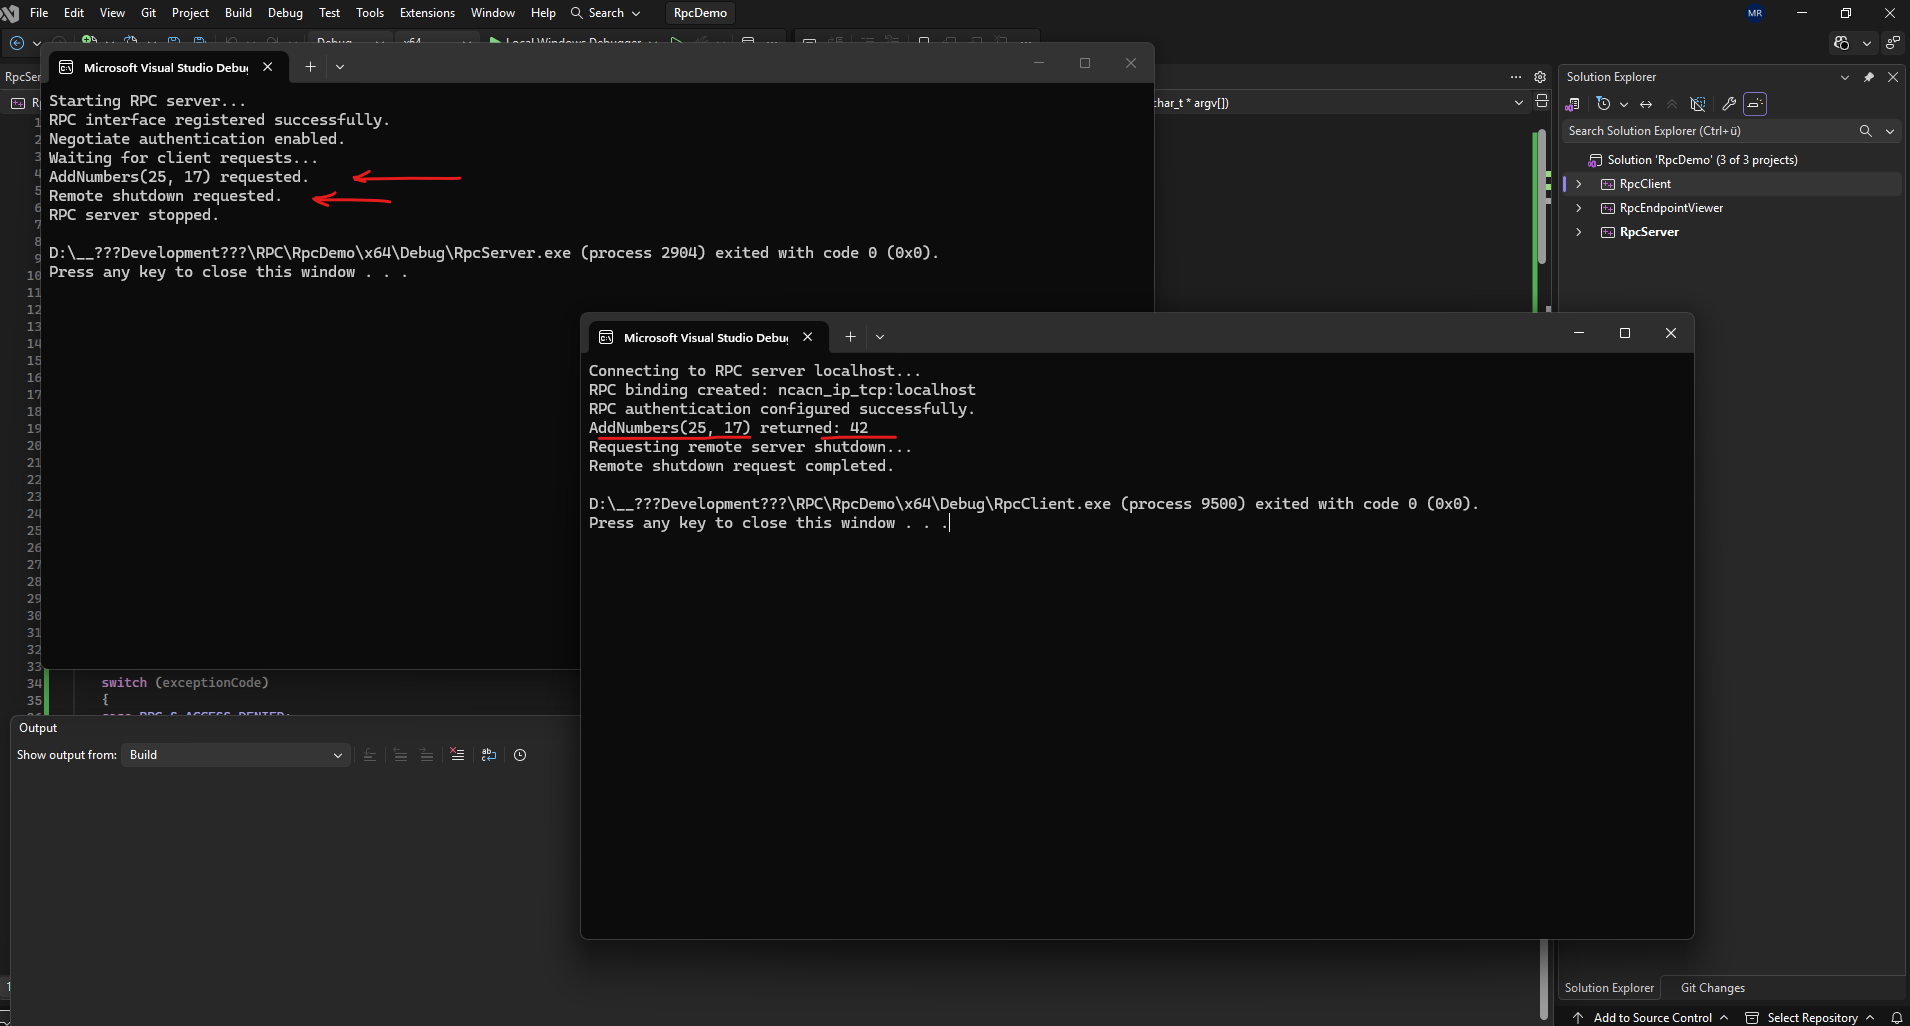
Task: Open Solution Explorer window position dropdown
Action: [1845, 77]
